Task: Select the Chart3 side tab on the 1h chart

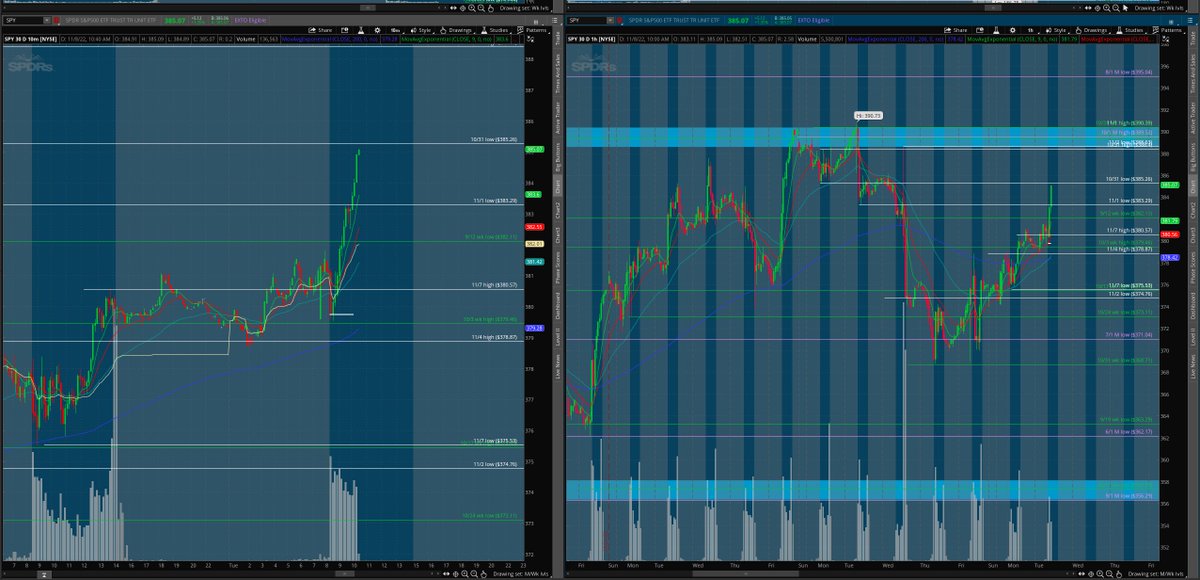Action: pos(1193,236)
